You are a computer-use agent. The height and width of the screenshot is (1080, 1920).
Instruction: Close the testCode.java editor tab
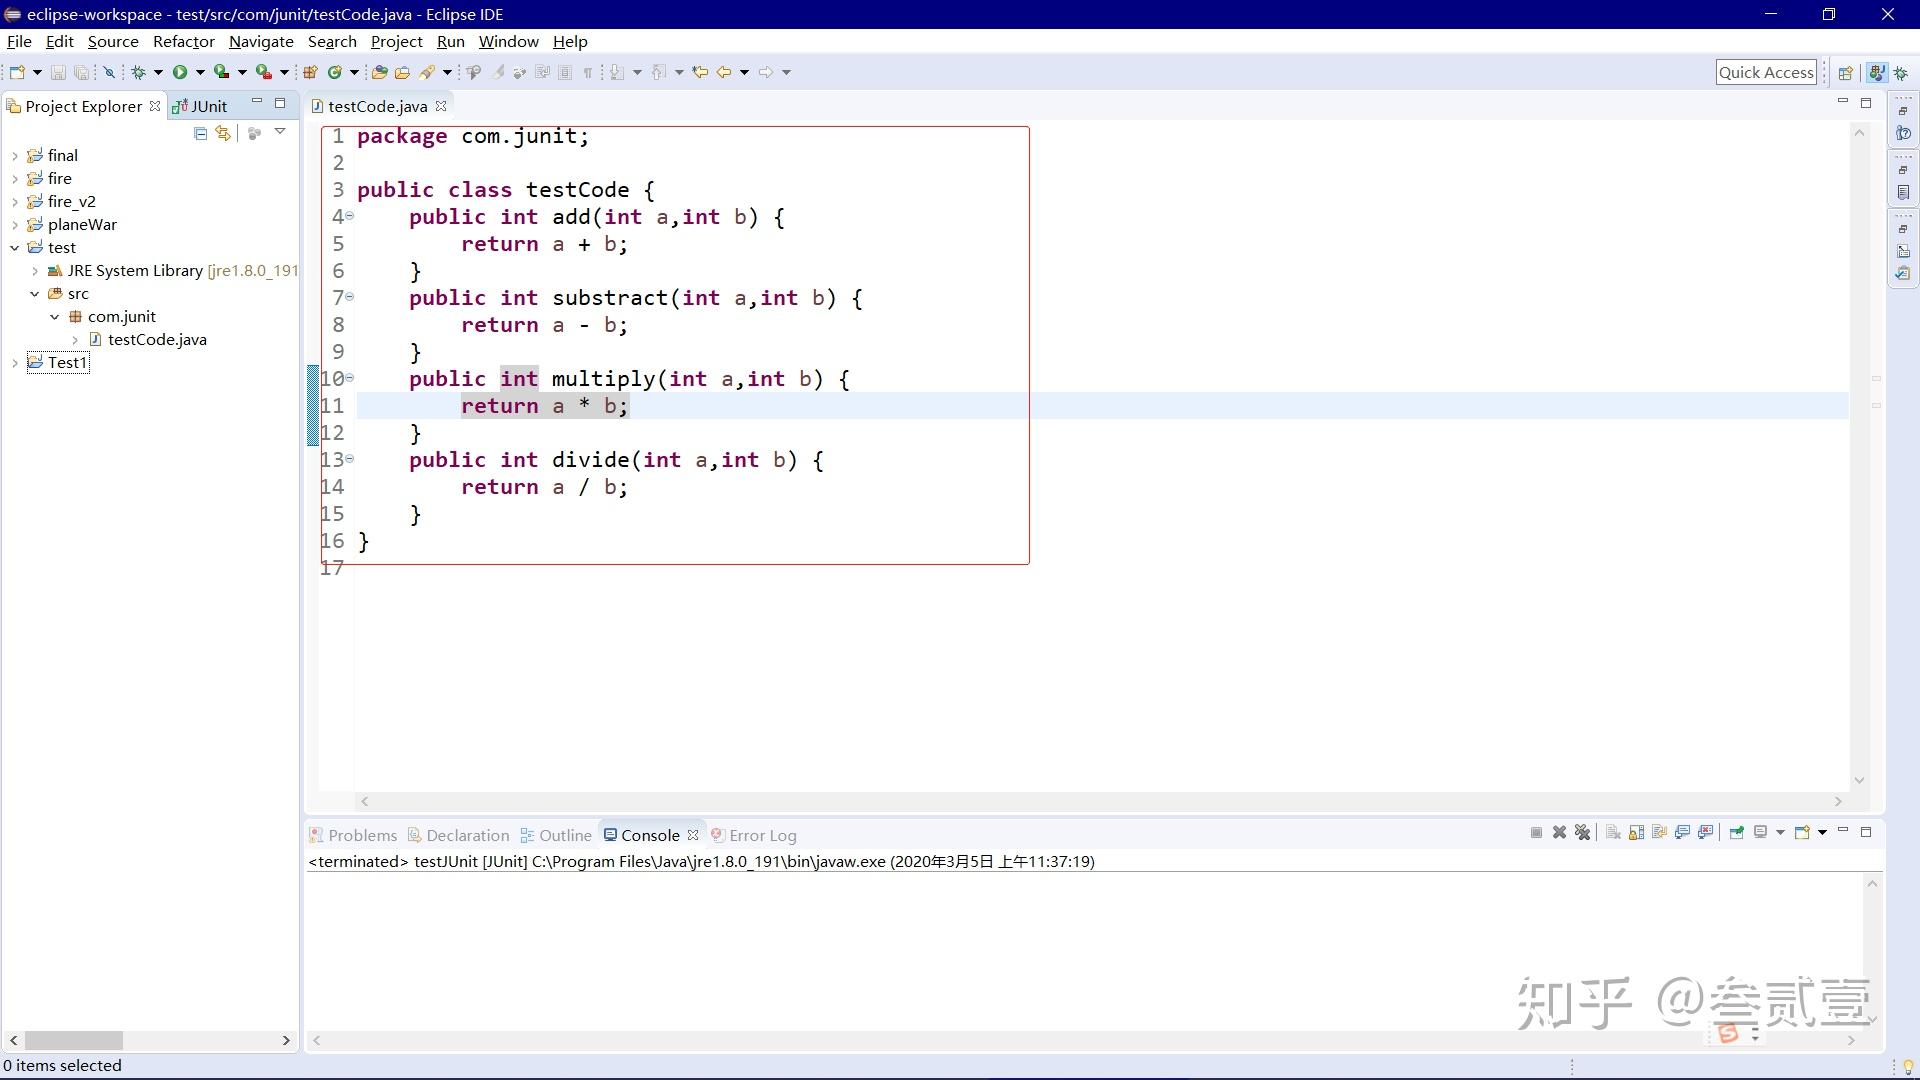click(x=441, y=105)
